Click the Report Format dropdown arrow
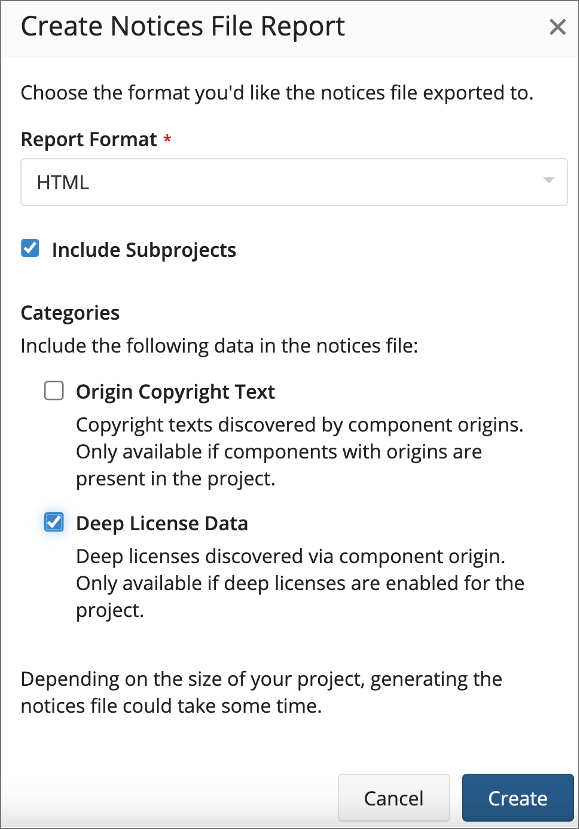The image size is (579, 829). click(548, 181)
